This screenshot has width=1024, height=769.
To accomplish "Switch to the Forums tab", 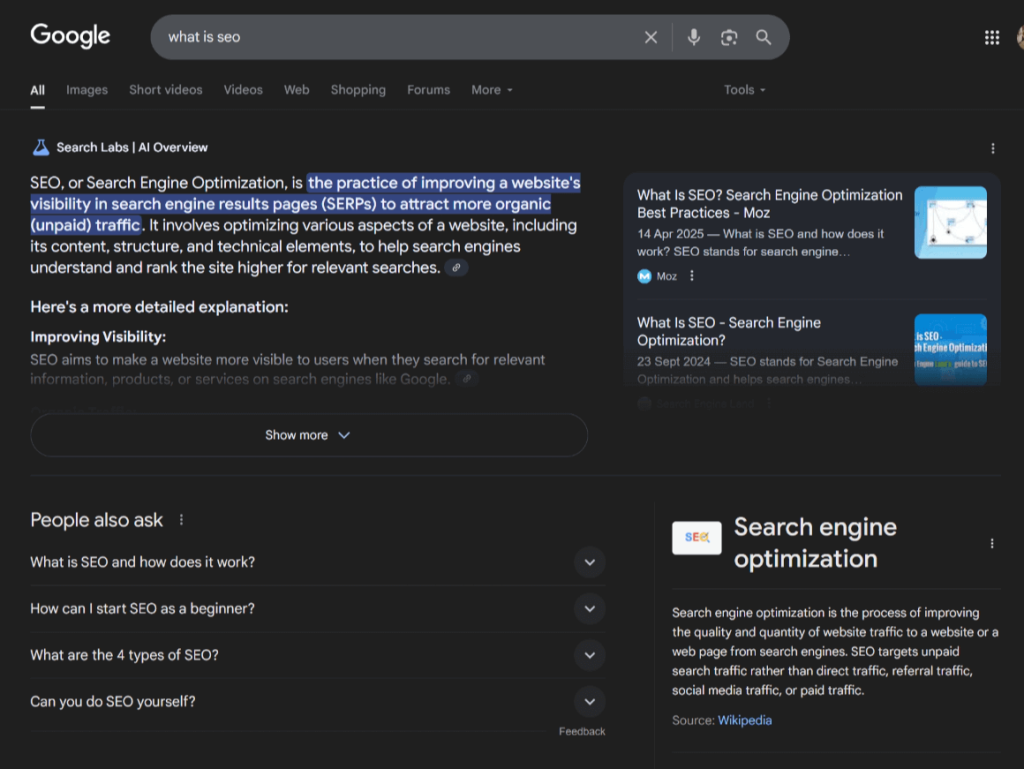I will point(428,90).
